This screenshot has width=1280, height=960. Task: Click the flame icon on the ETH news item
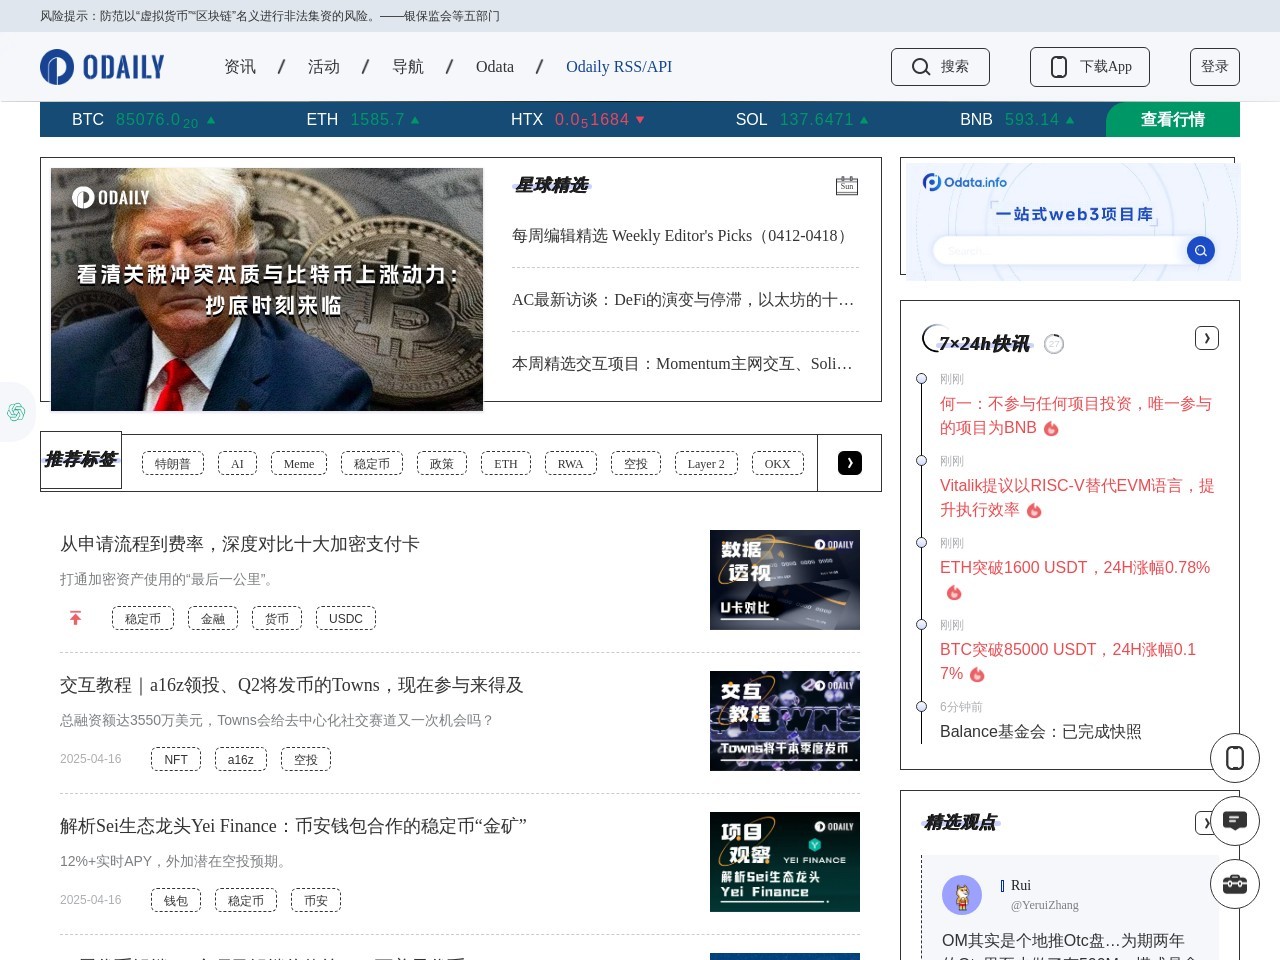[x=954, y=592]
